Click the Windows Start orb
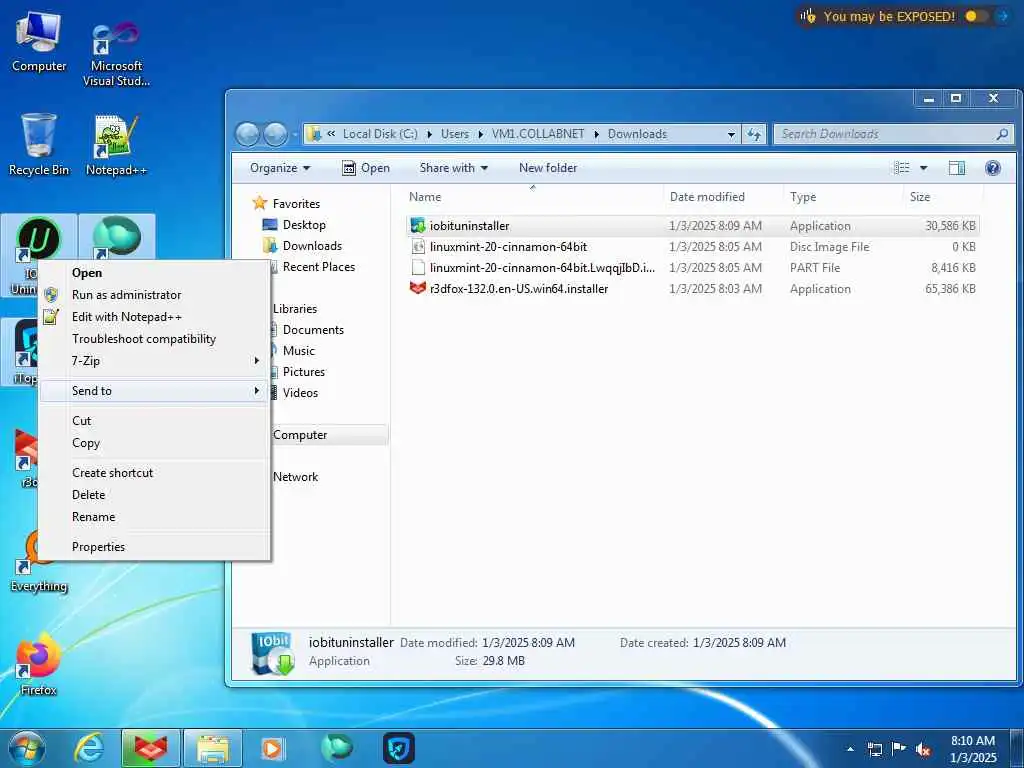Viewport: 1024px width, 768px height. (x=26, y=748)
